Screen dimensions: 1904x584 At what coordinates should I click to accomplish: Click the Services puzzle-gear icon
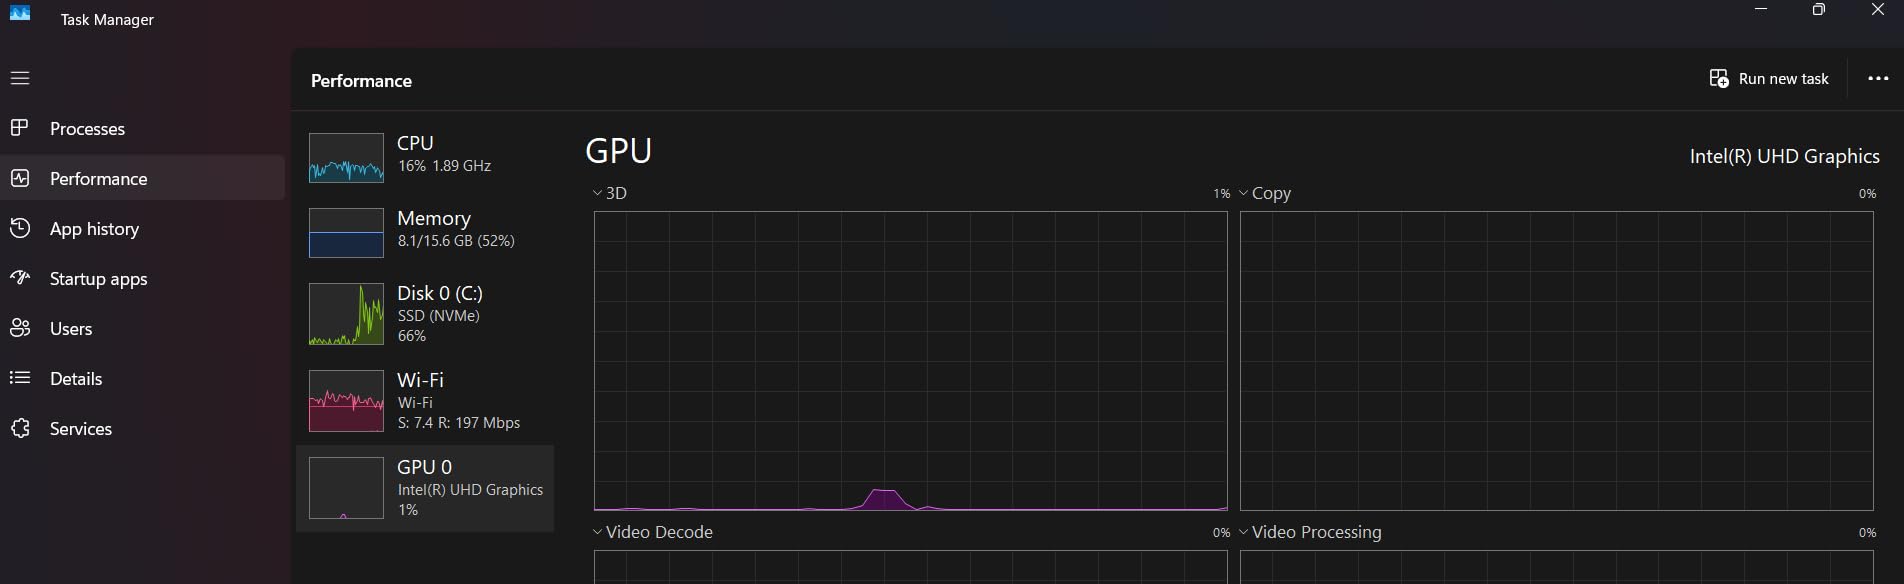20,428
